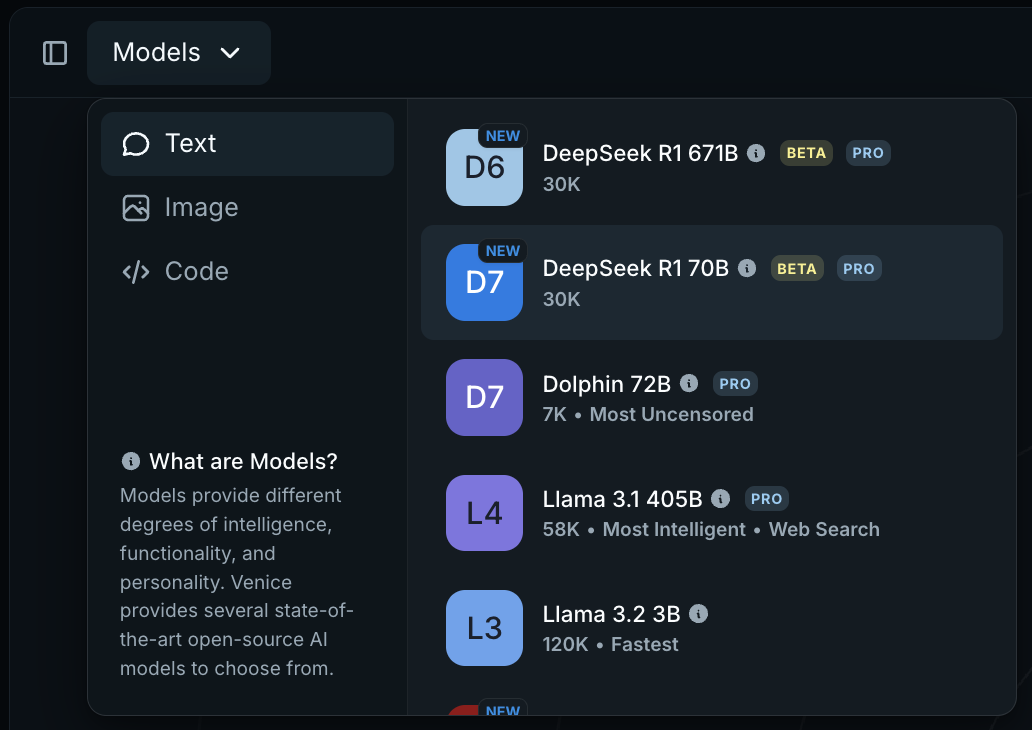This screenshot has height=730, width=1032.
Task: Select the Text category tab
Action: point(247,144)
